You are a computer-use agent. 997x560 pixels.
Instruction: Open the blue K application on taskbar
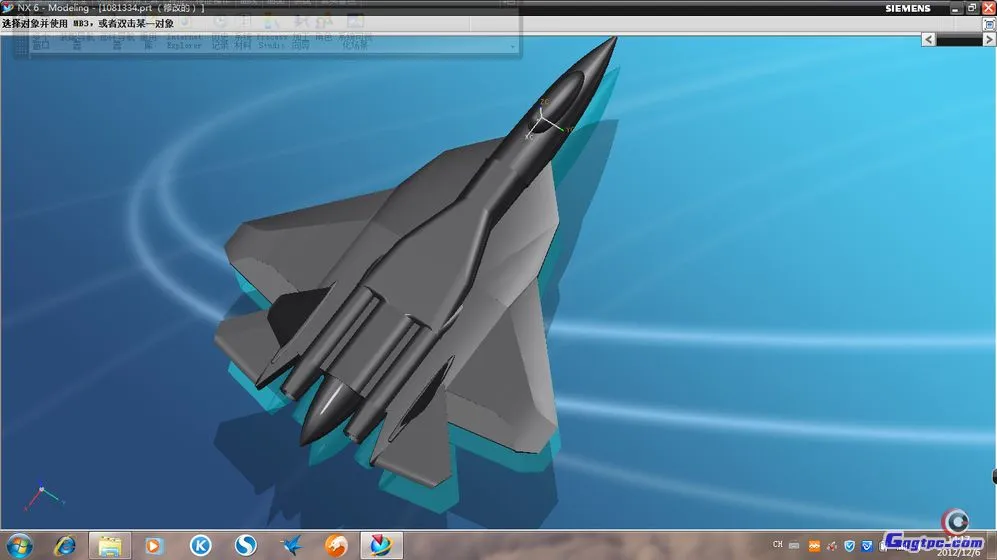tap(200, 545)
